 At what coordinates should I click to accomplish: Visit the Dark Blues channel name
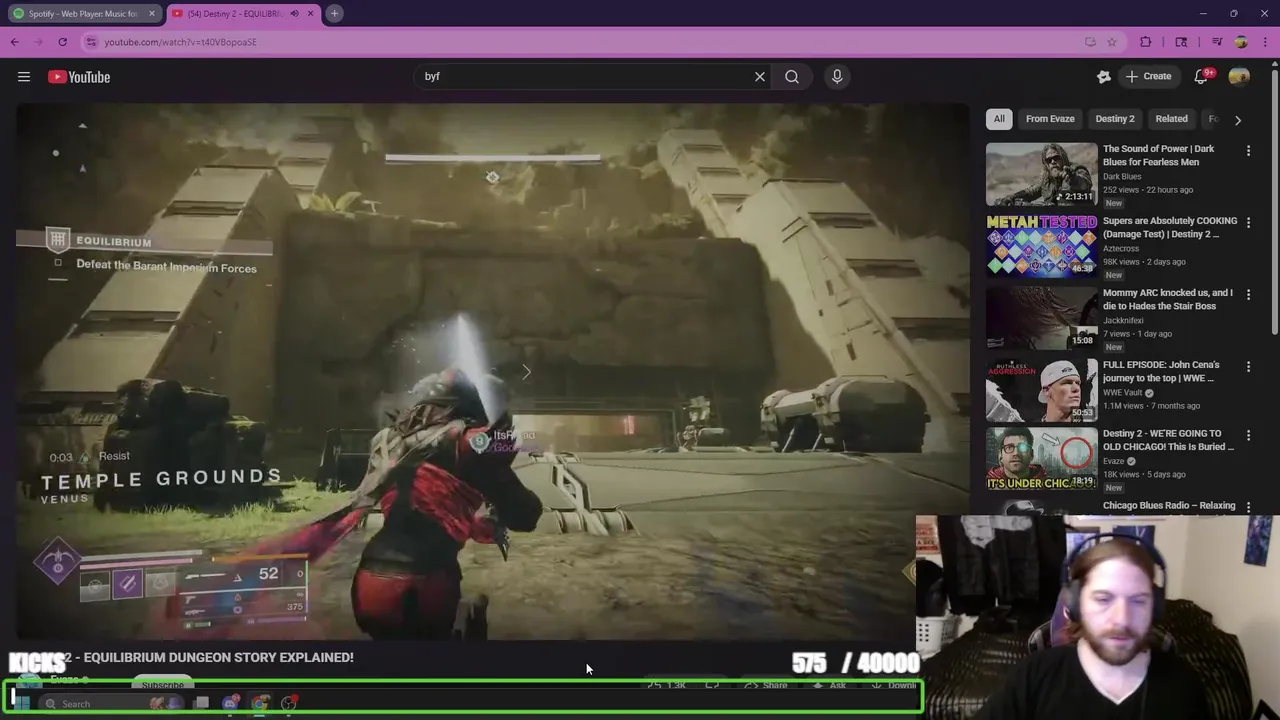tap(1122, 177)
